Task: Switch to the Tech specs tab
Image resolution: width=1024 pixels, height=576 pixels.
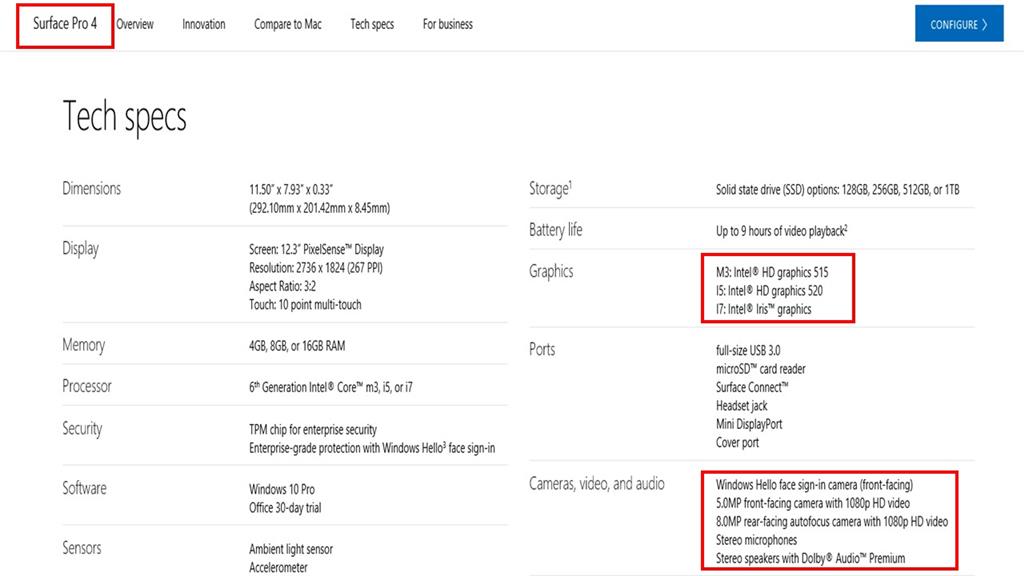Action: coord(372,24)
